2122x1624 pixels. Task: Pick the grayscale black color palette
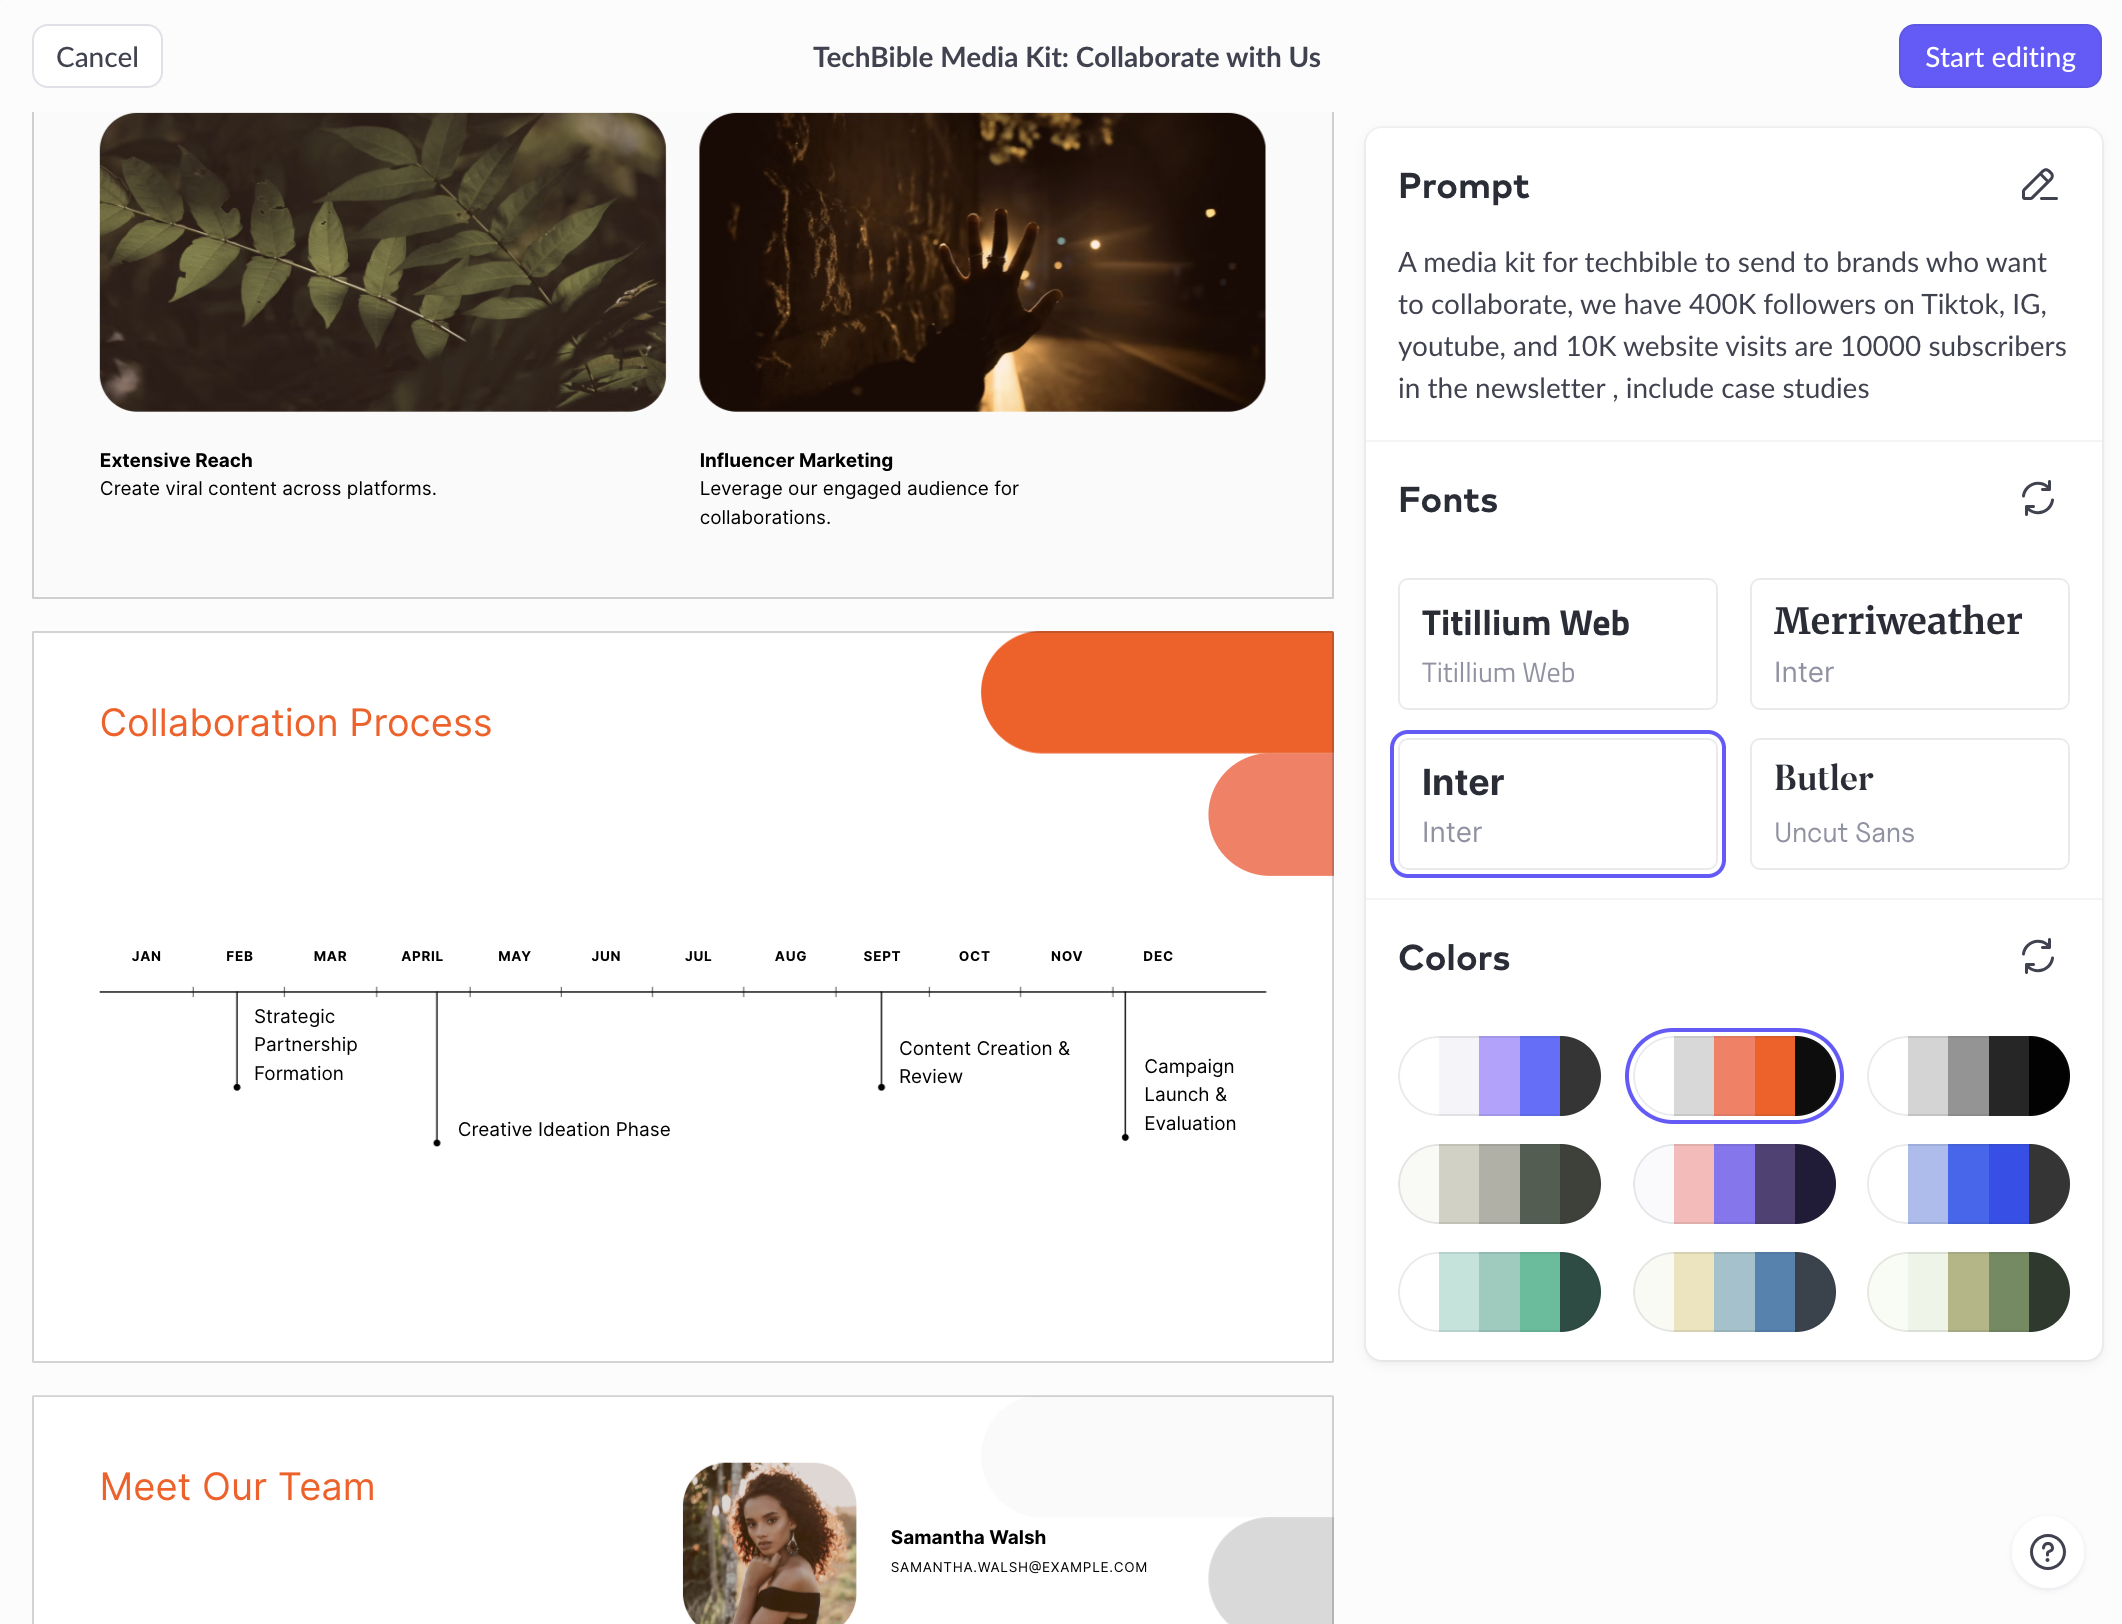pyautogui.click(x=1969, y=1076)
